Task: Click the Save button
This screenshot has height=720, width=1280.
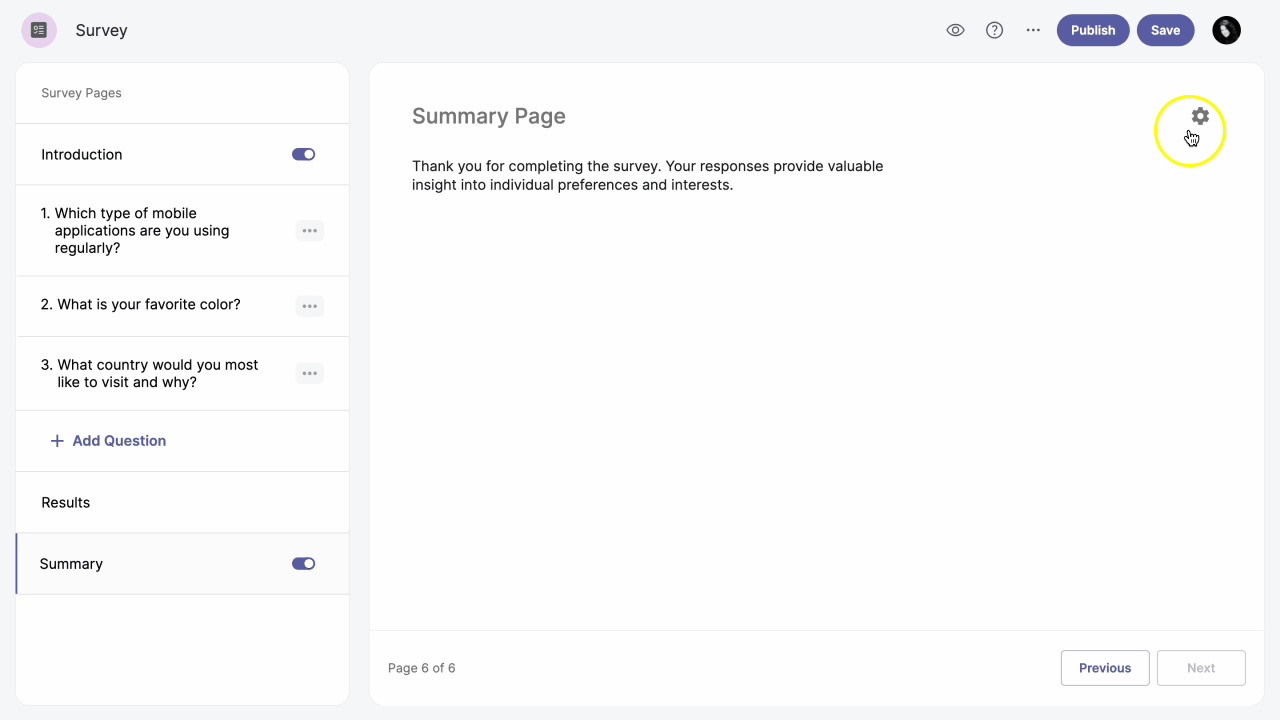Action: [1165, 30]
